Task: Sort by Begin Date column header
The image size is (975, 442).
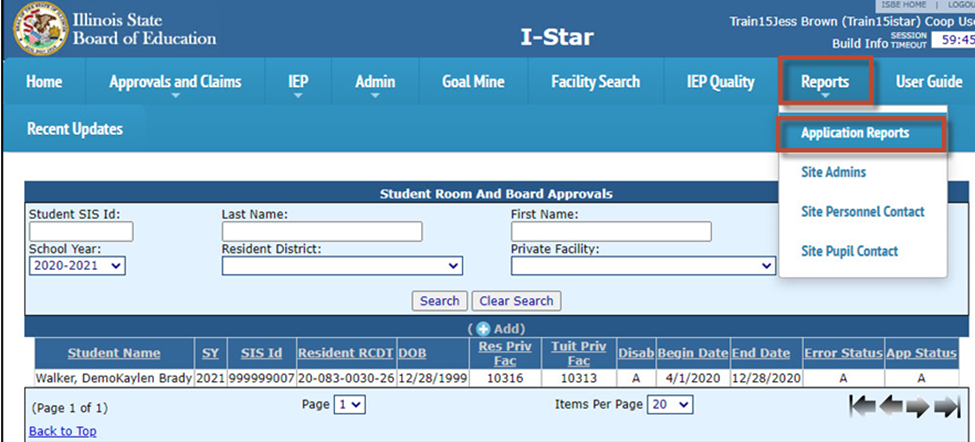Action: [x=692, y=354]
